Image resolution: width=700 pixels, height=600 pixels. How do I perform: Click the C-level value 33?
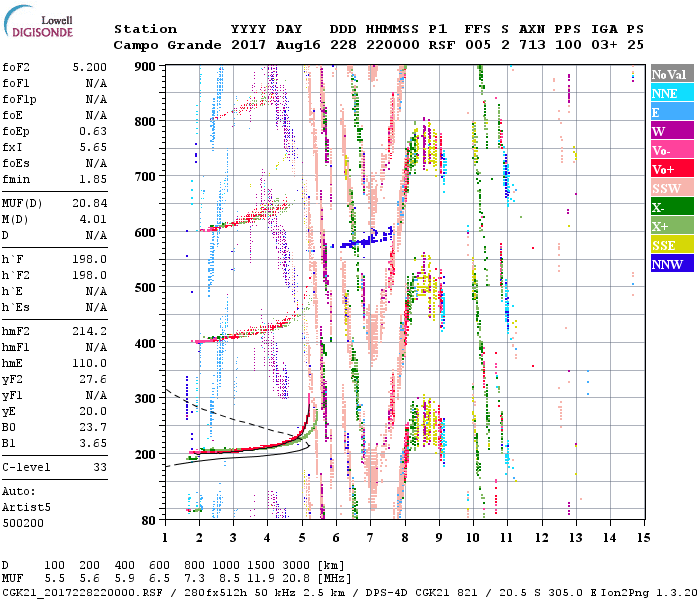[98, 467]
